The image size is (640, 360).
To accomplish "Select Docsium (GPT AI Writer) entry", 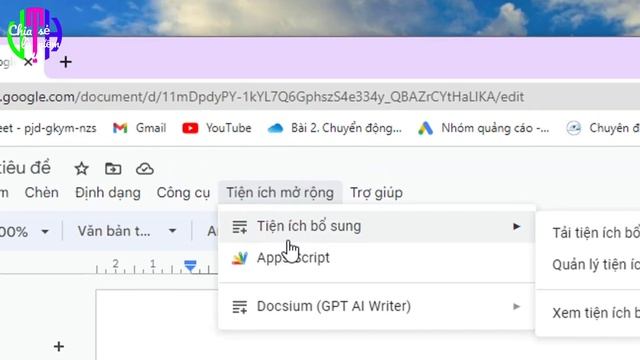I will click(x=376, y=306).
